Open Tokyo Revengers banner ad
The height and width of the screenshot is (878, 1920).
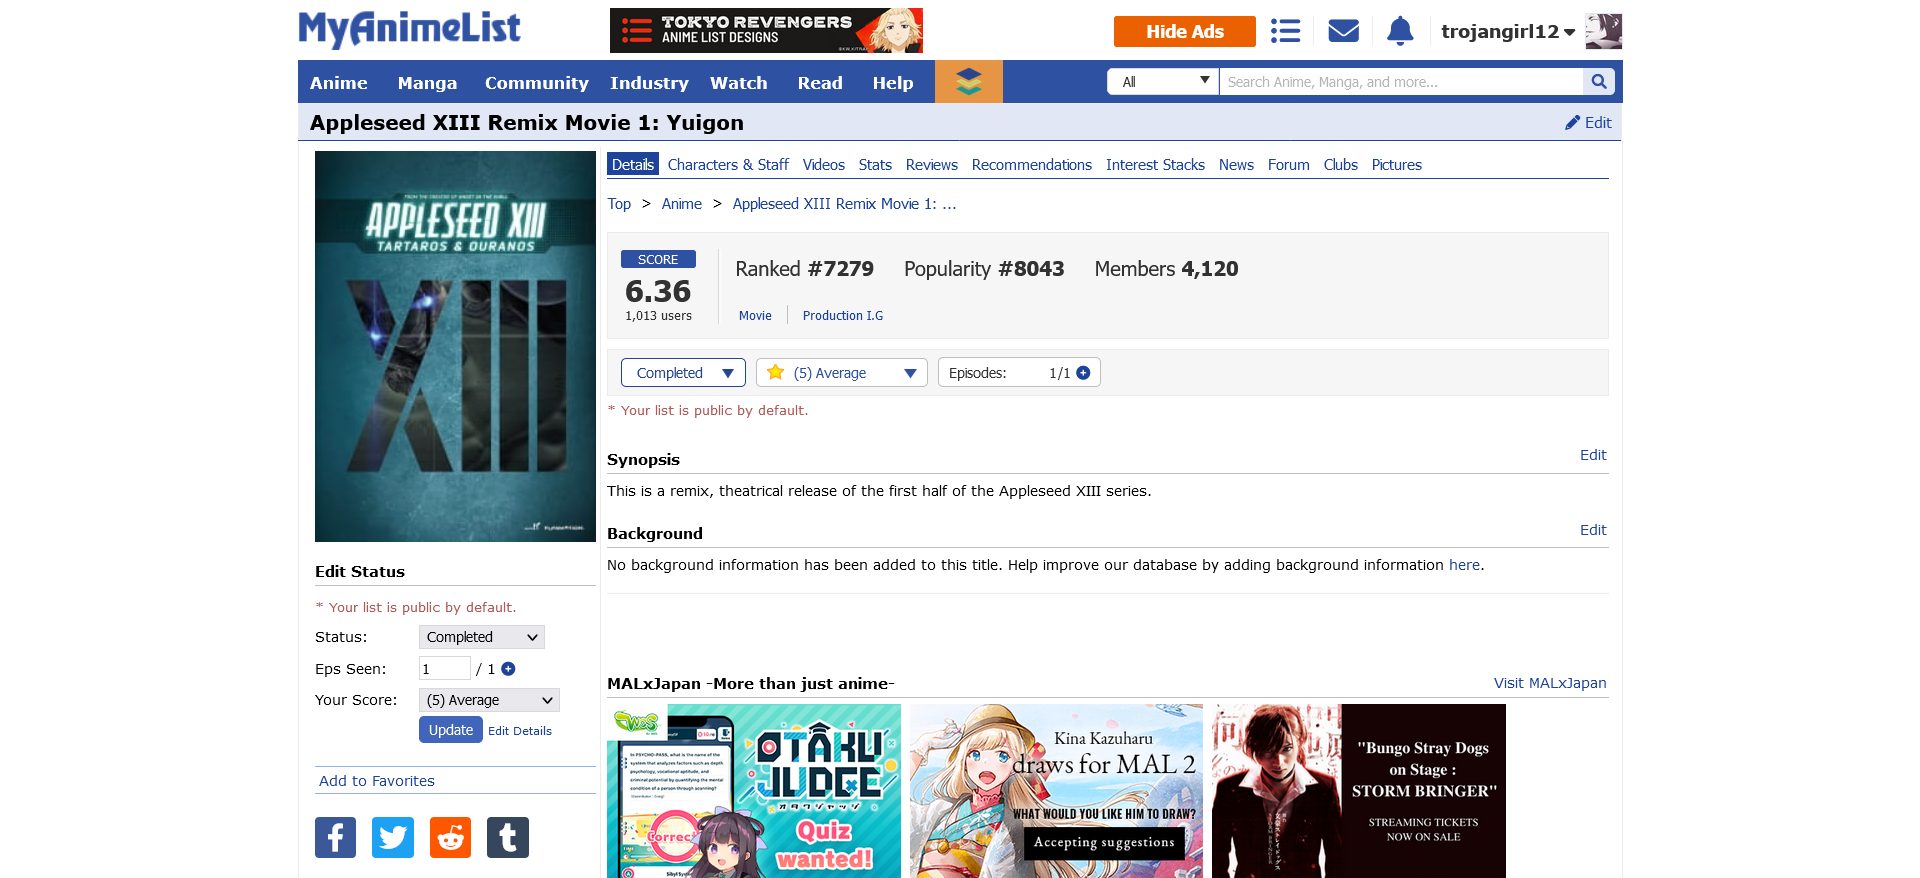[766, 30]
